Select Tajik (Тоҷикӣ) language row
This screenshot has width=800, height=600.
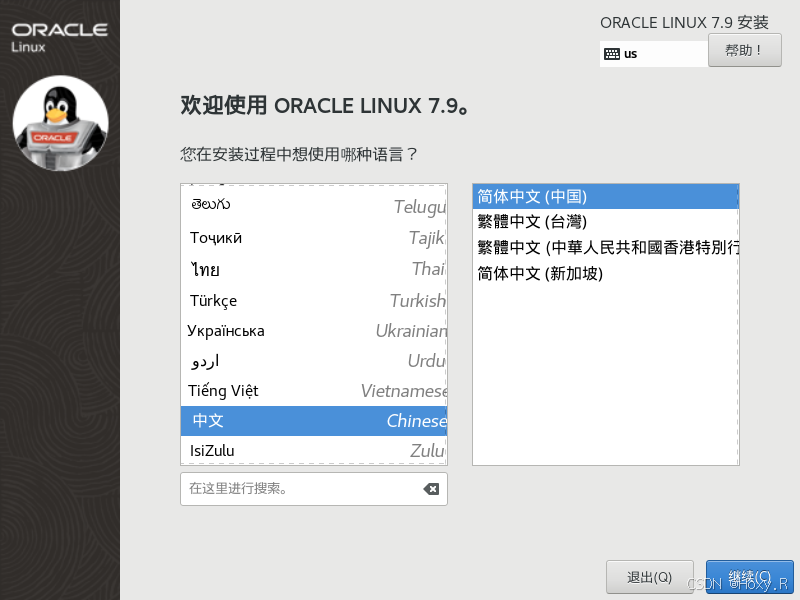(314, 238)
